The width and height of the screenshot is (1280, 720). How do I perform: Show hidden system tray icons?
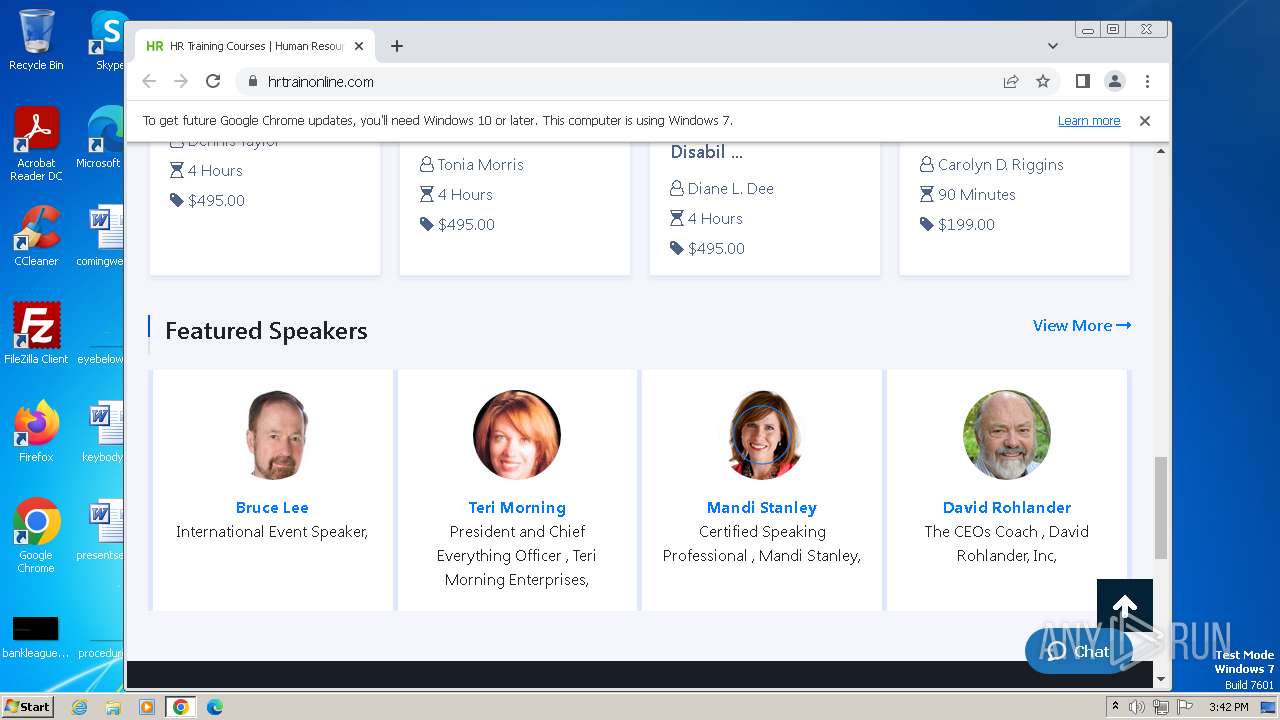tap(1115, 707)
